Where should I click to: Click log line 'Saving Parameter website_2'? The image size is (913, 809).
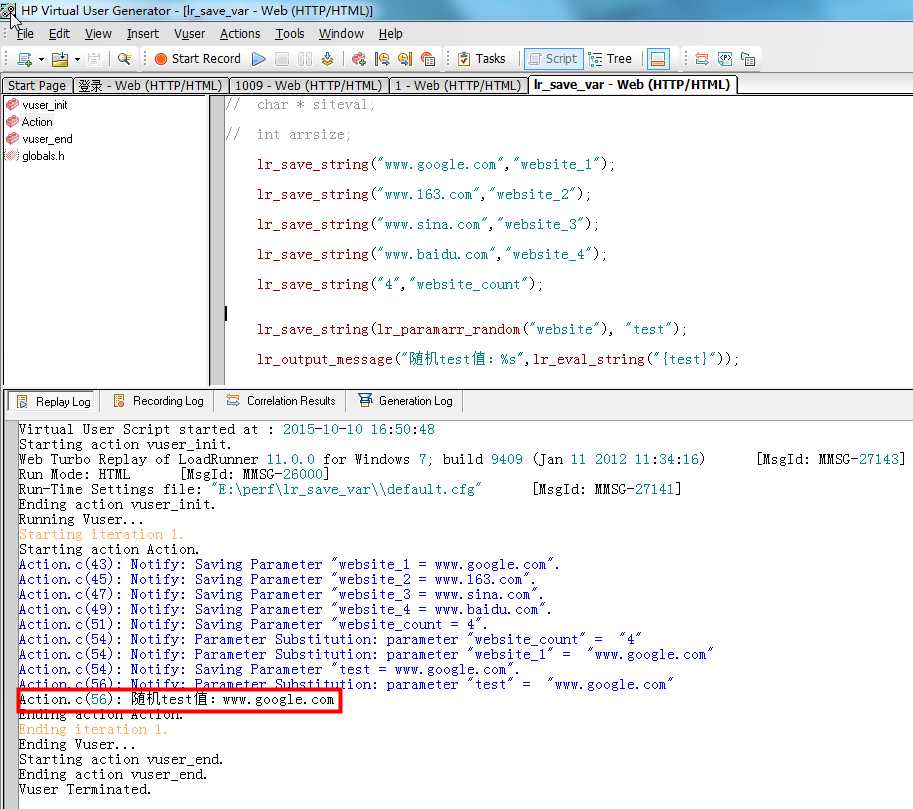pyautogui.click(x=277, y=580)
